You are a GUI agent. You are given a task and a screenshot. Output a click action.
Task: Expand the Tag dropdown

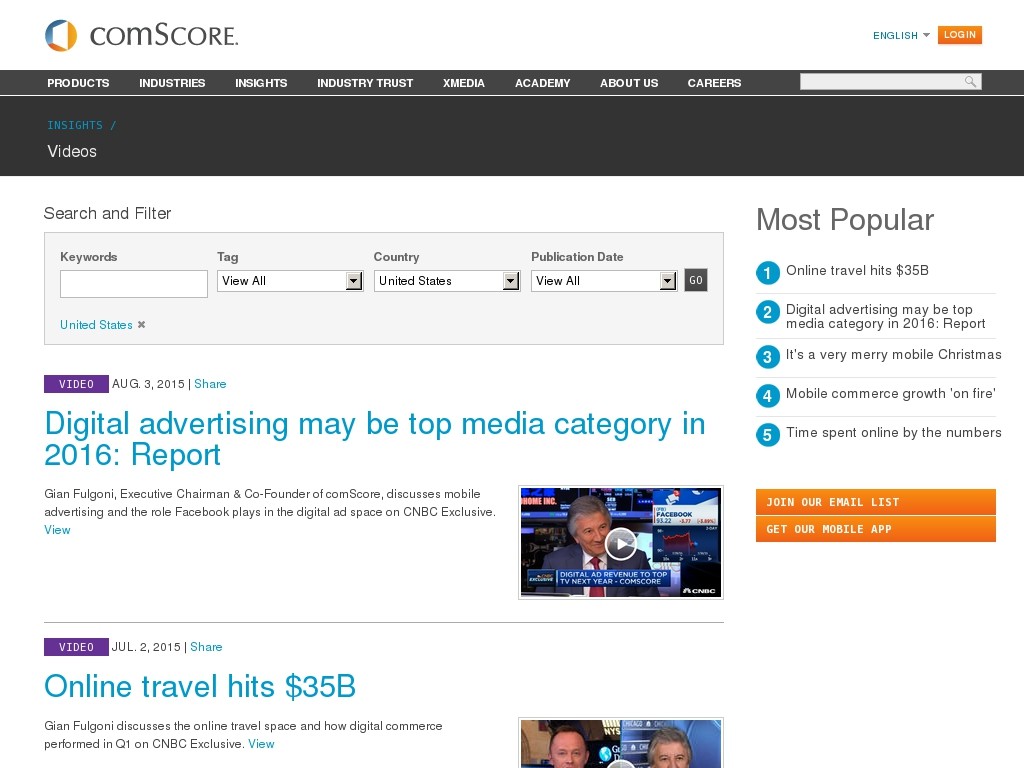[290, 281]
